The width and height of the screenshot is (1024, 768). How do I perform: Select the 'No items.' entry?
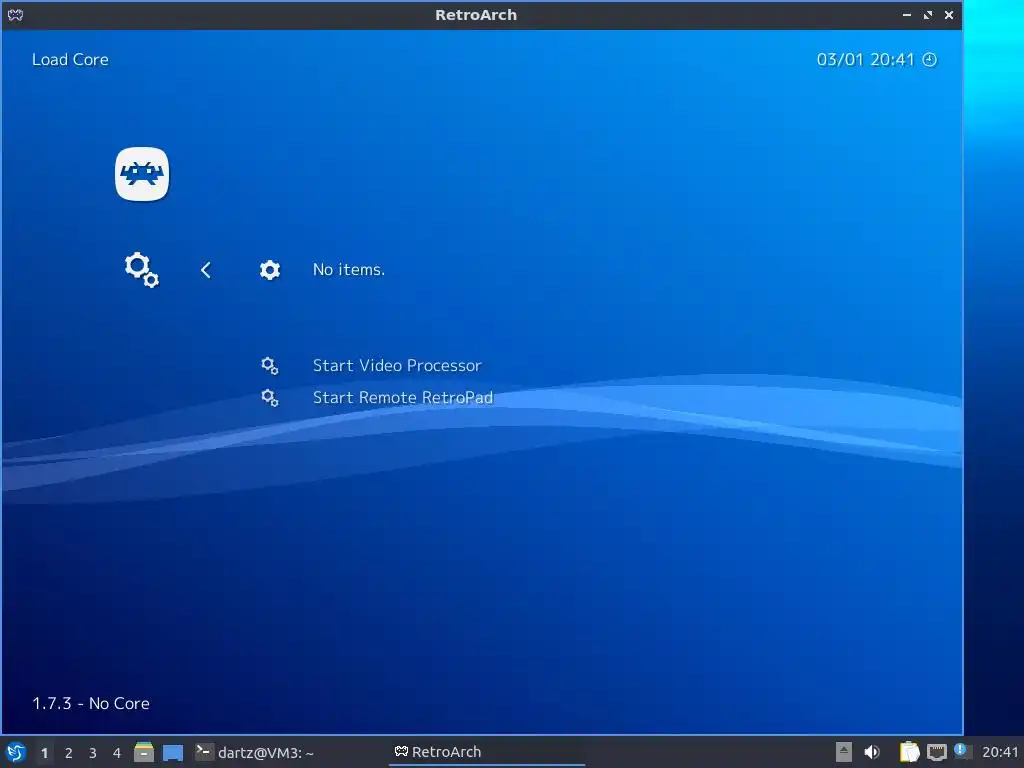click(x=349, y=270)
